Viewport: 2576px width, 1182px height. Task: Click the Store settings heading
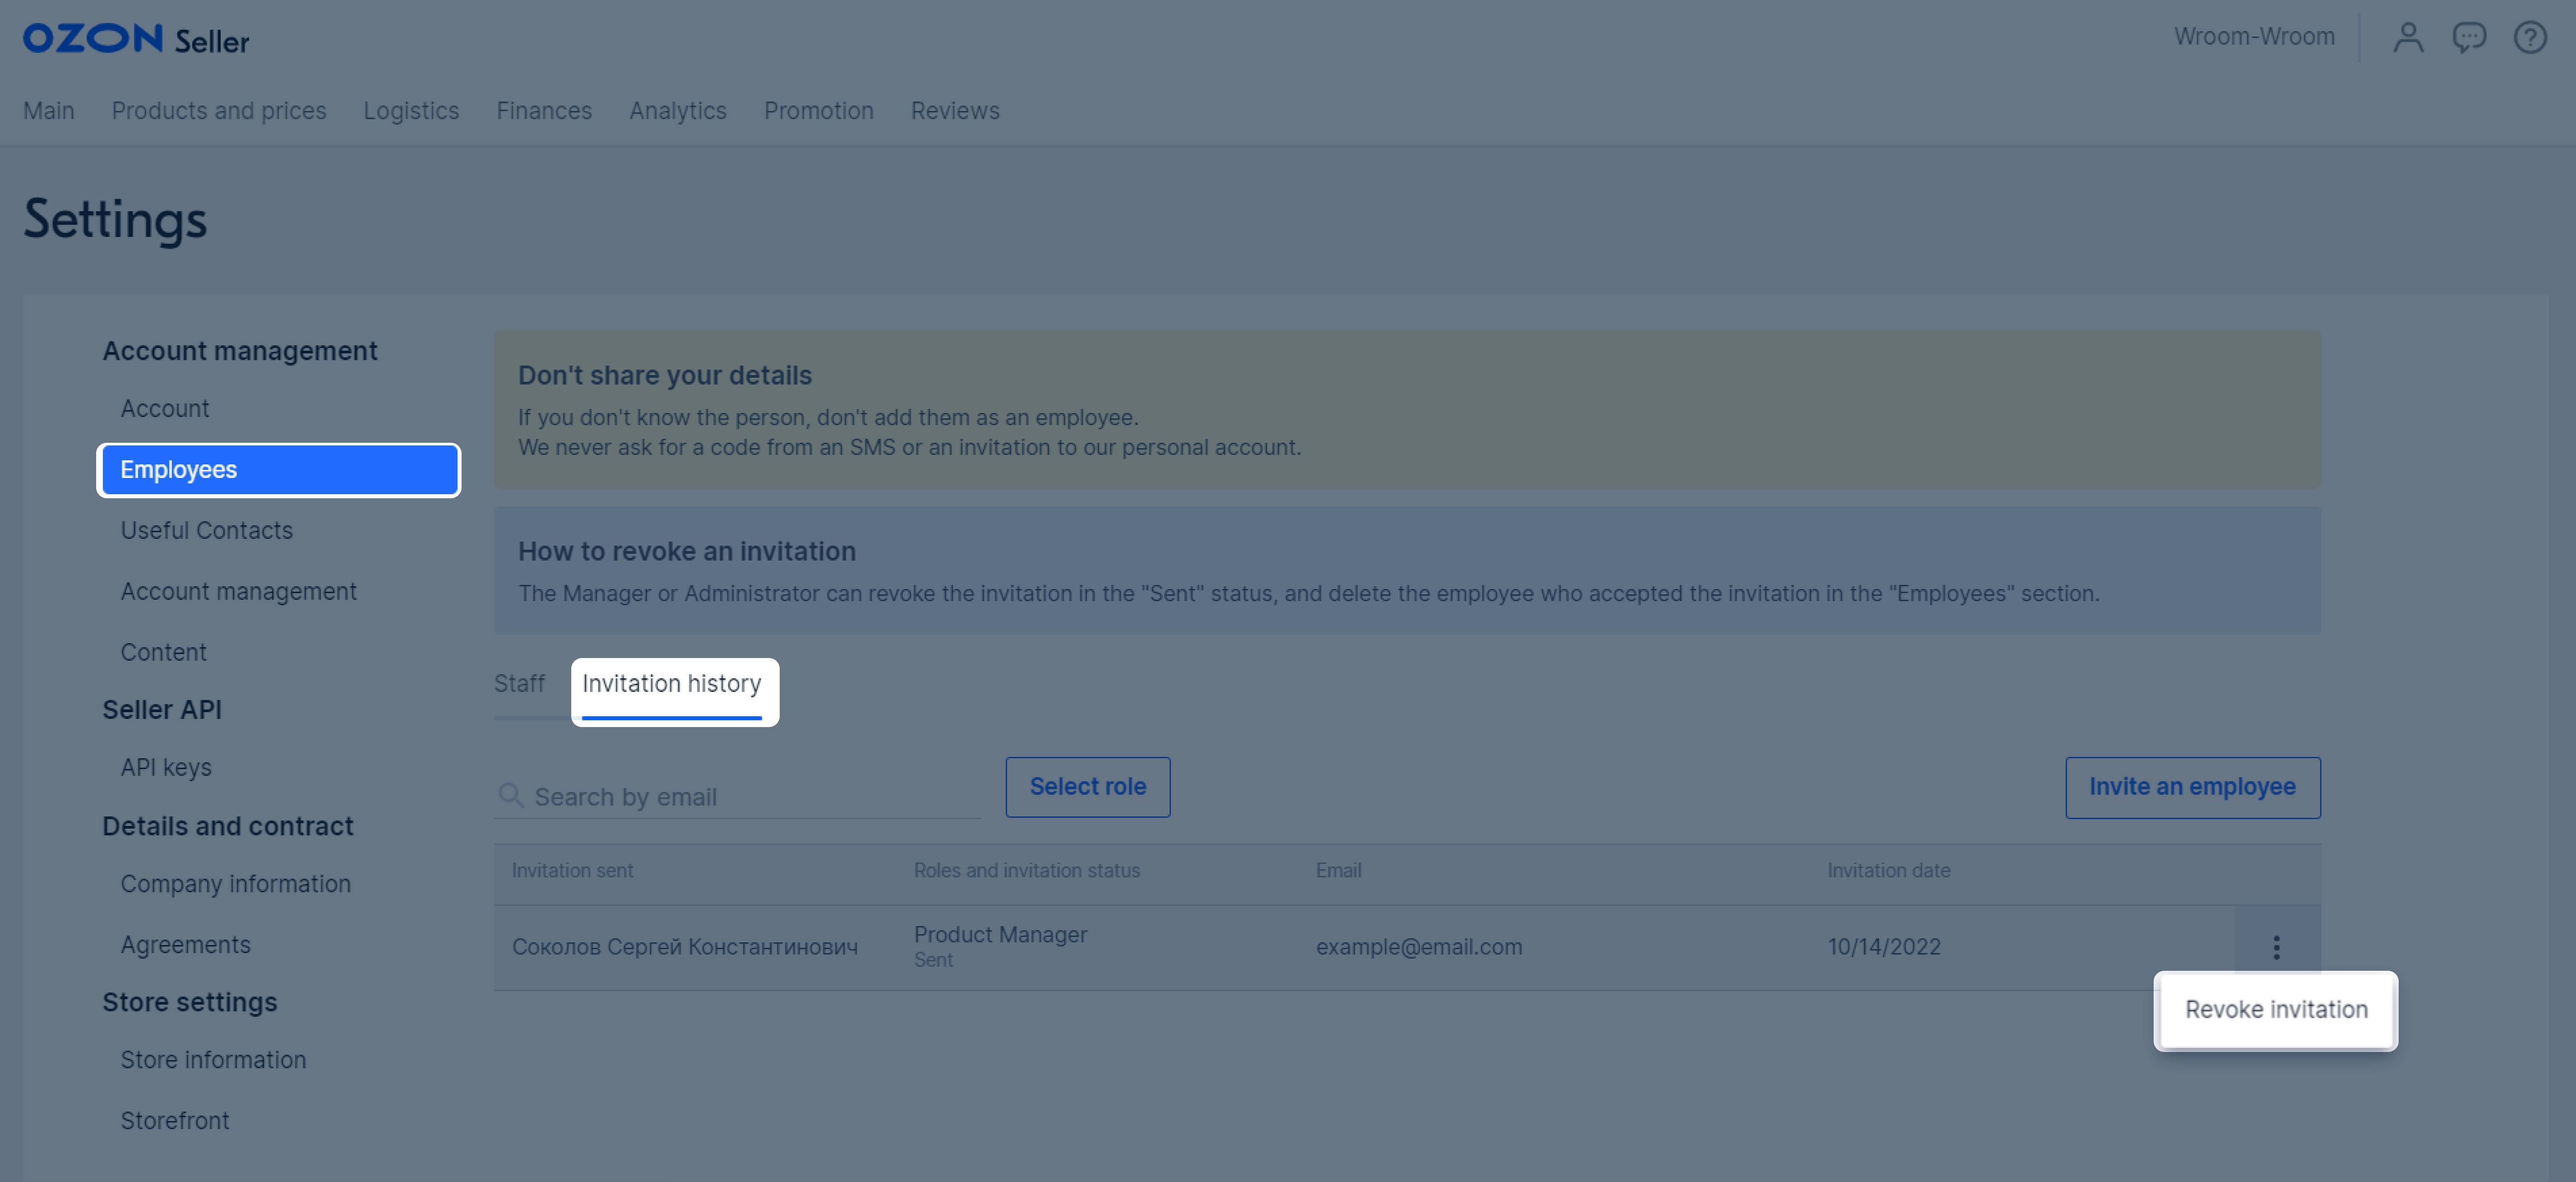pyautogui.click(x=190, y=1003)
